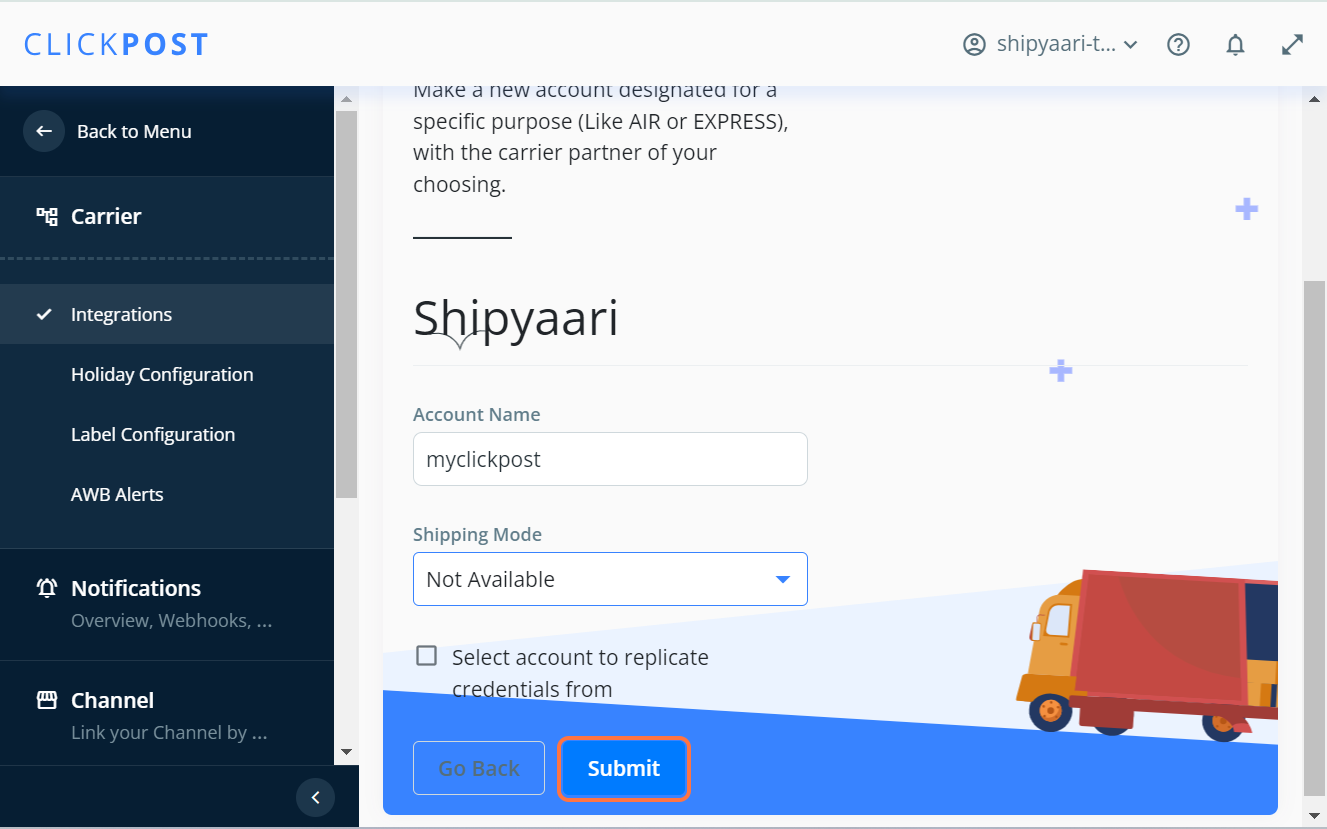Click the Shipping Mode dropdown arrow
The height and width of the screenshot is (829, 1327).
point(783,579)
